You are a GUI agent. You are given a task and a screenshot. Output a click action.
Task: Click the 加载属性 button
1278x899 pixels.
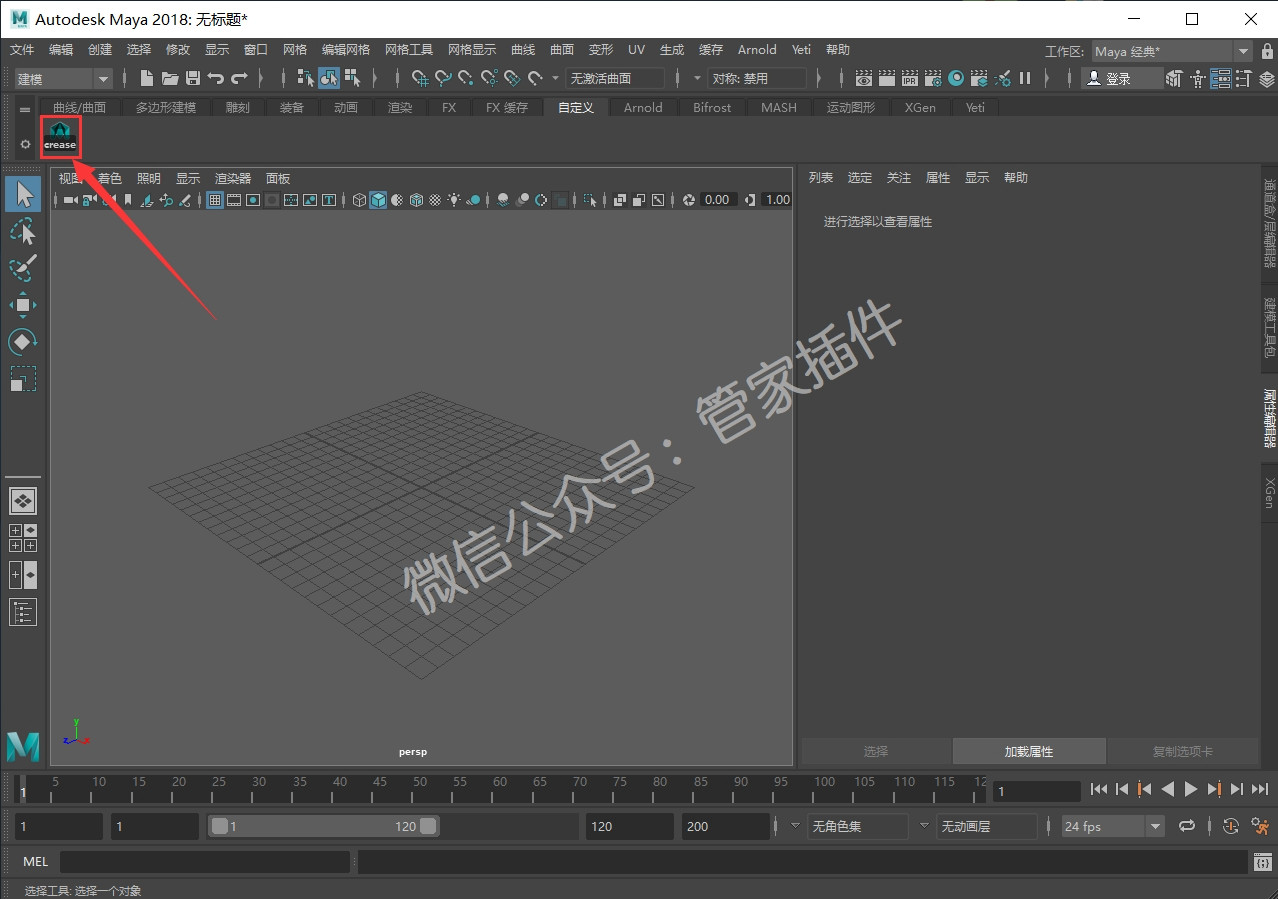[x=1029, y=751]
